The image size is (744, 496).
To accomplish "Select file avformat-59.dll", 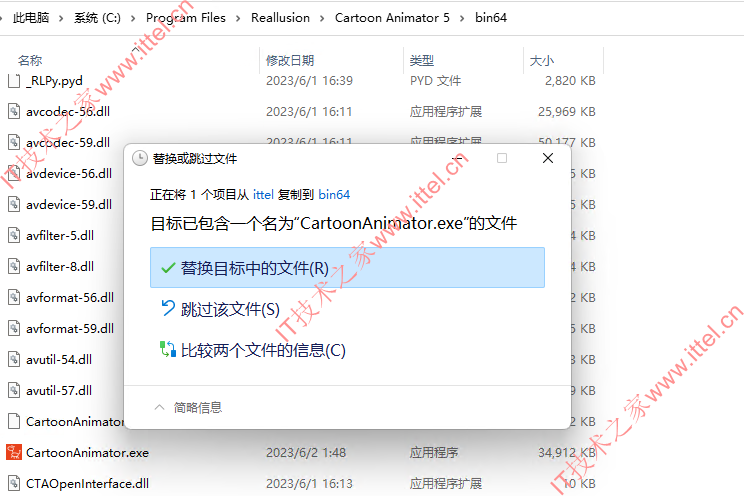I will coord(70,328).
